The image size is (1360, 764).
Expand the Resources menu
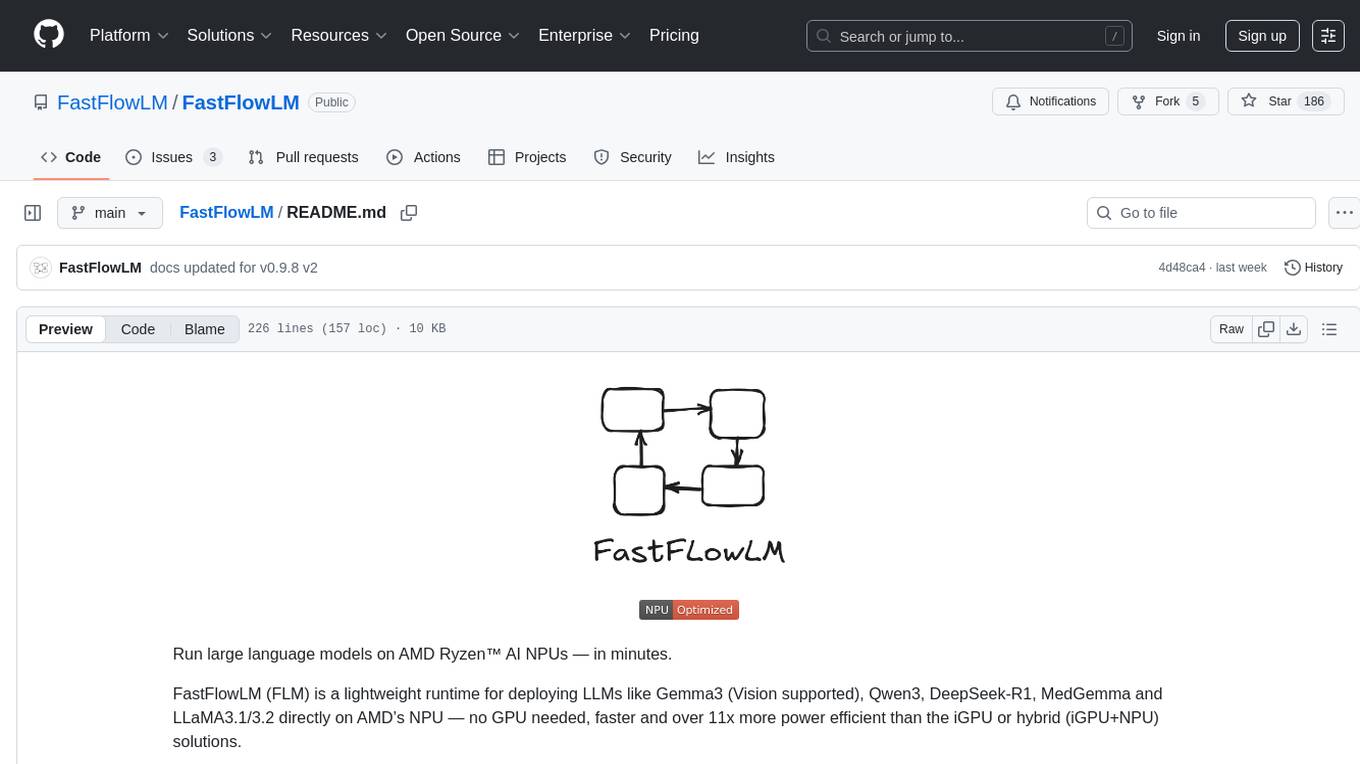pos(339,35)
